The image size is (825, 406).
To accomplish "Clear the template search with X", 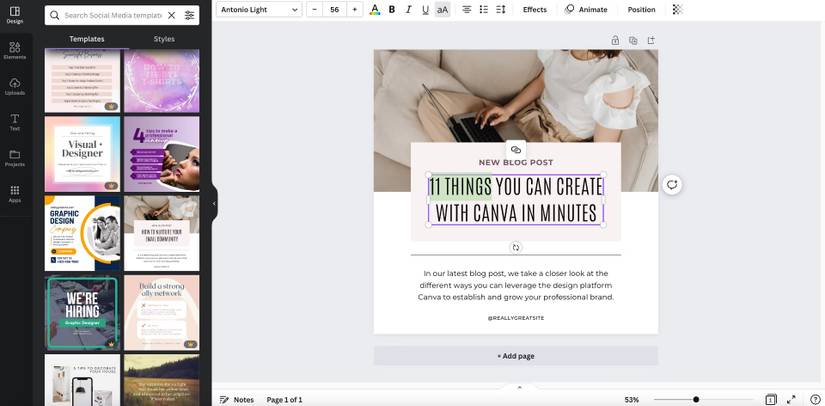I will click(172, 15).
